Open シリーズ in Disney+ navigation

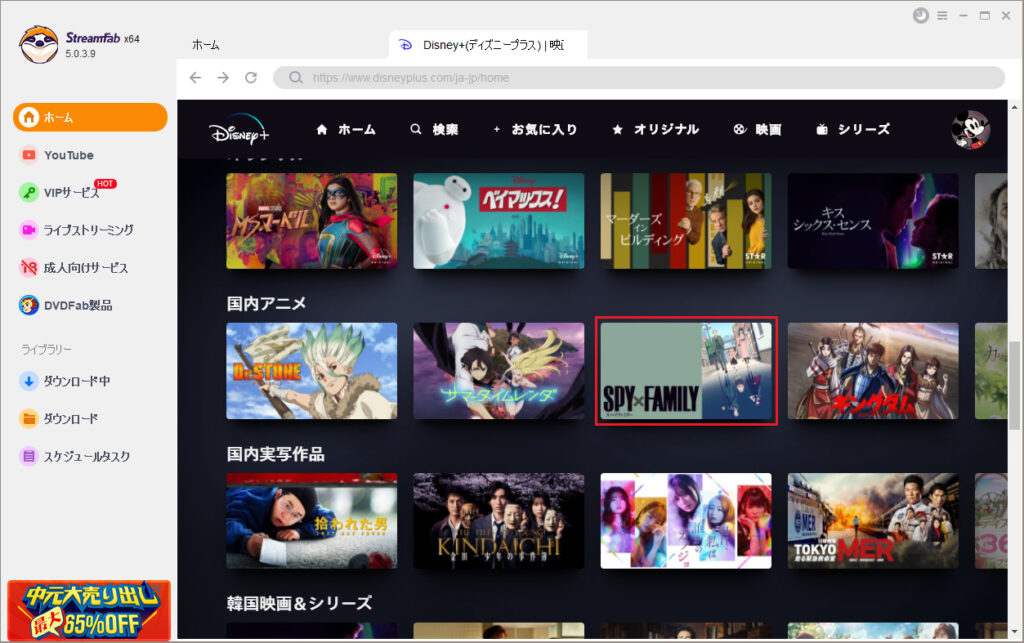click(x=863, y=129)
